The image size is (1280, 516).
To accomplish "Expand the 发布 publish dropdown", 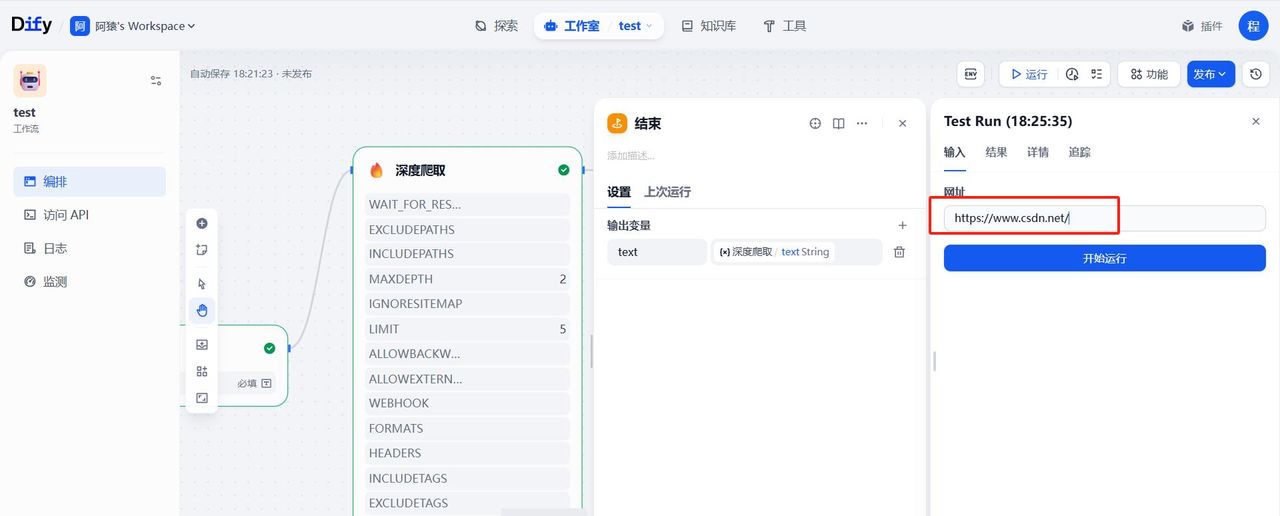I will click(1211, 74).
